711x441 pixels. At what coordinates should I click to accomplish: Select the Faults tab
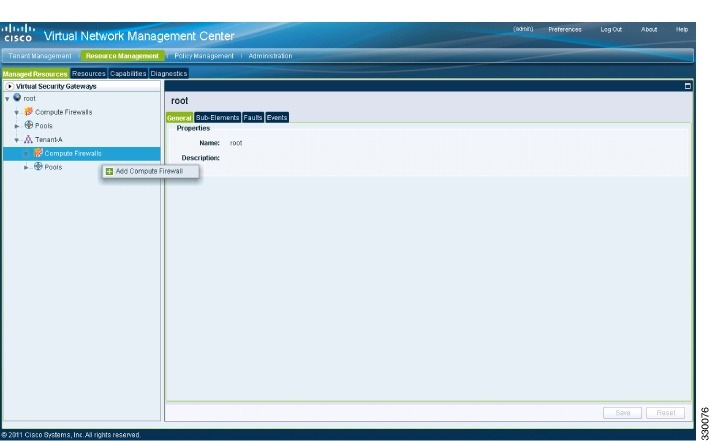tap(253, 118)
